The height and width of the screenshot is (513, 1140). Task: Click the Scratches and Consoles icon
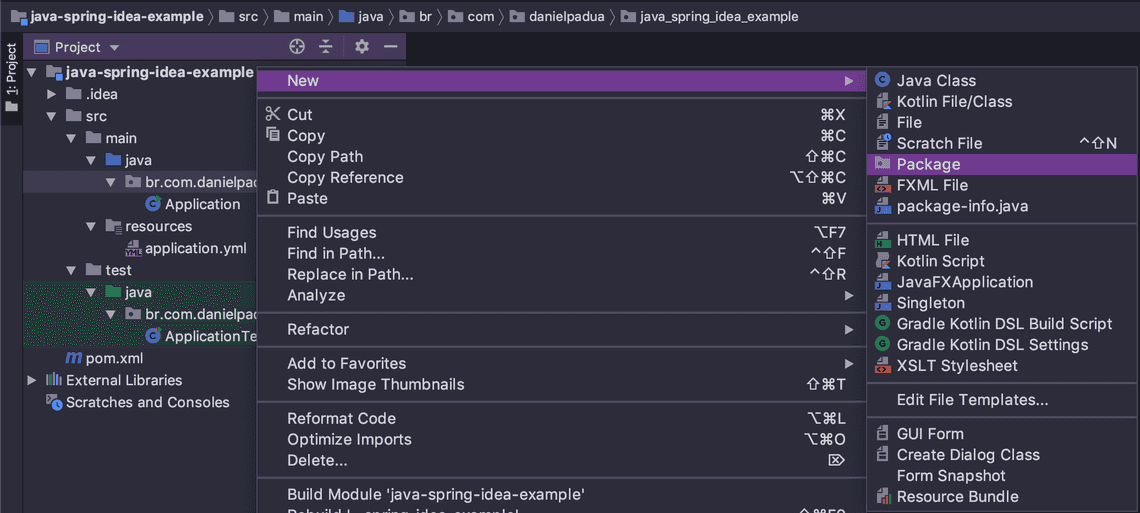54,401
